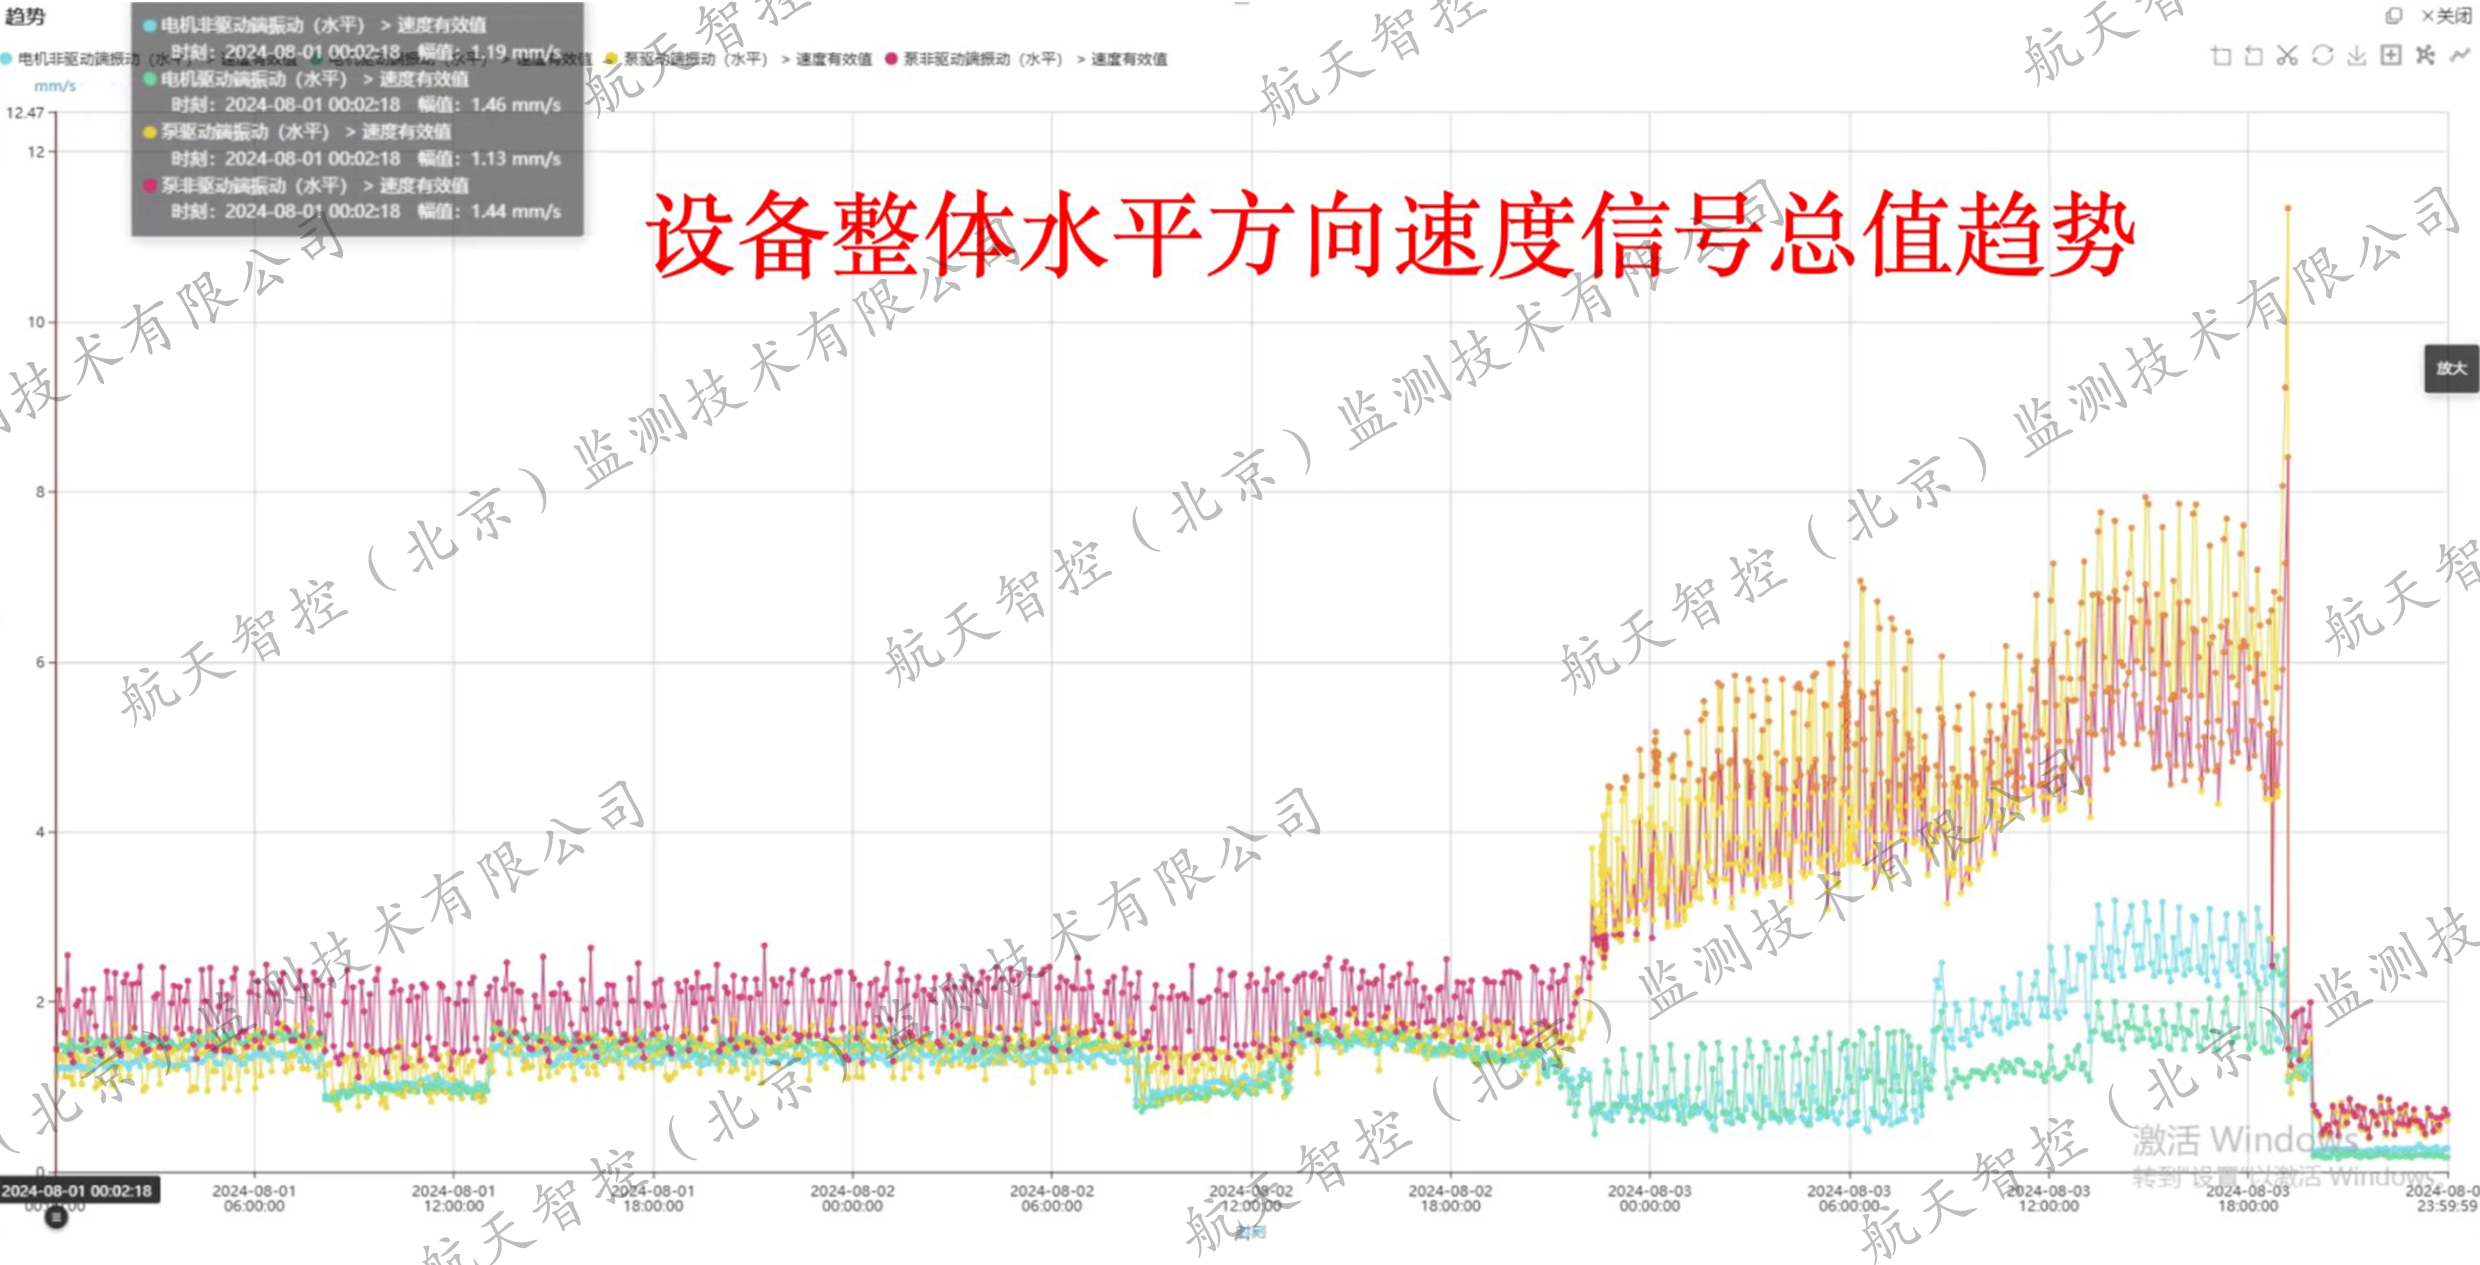Click the refresh restore icon

click(2322, 56)
